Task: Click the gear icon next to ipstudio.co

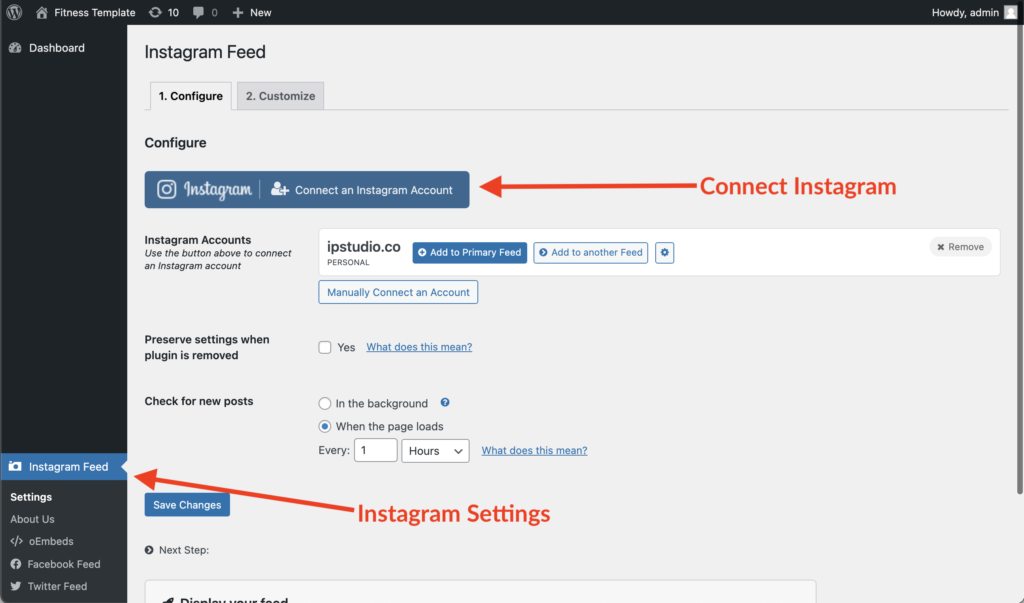Action: tap(664, 252)
